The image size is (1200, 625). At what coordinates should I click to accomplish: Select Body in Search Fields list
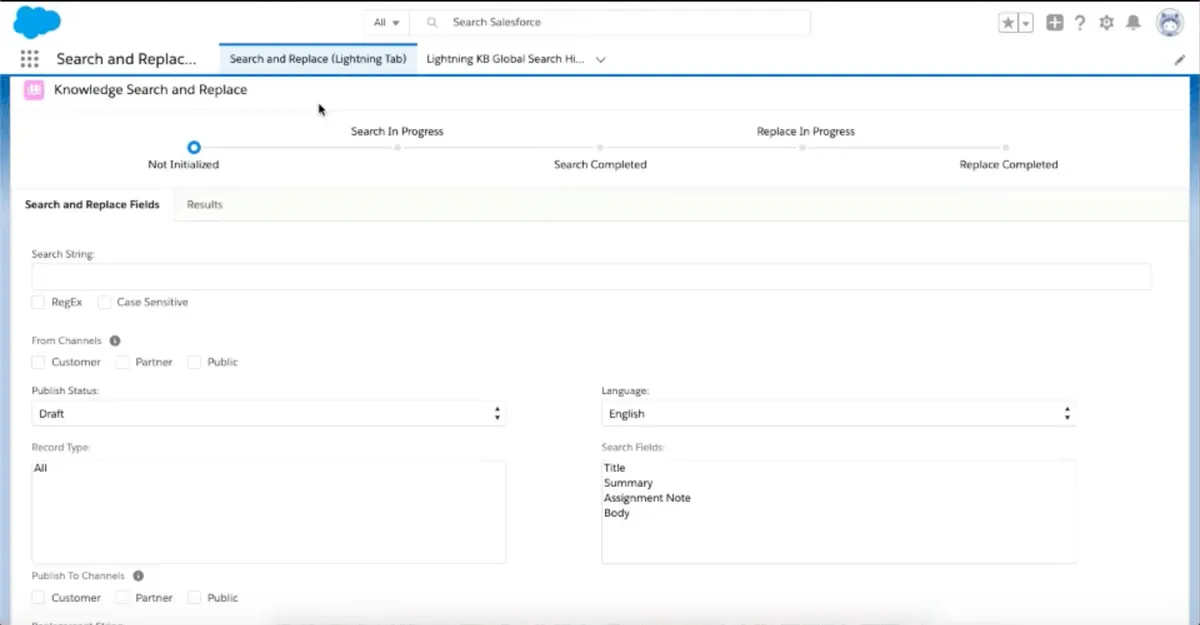tap(617, 513)
